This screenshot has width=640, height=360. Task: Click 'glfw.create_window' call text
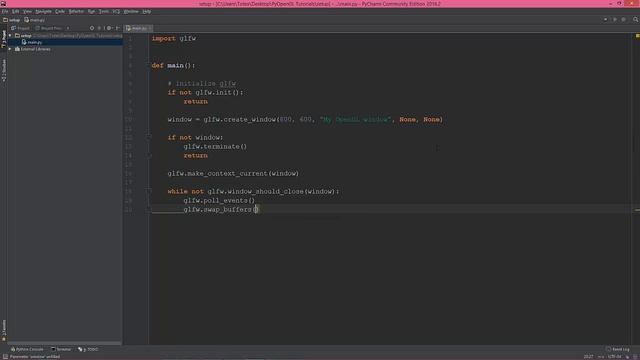(x=240, y=120)
